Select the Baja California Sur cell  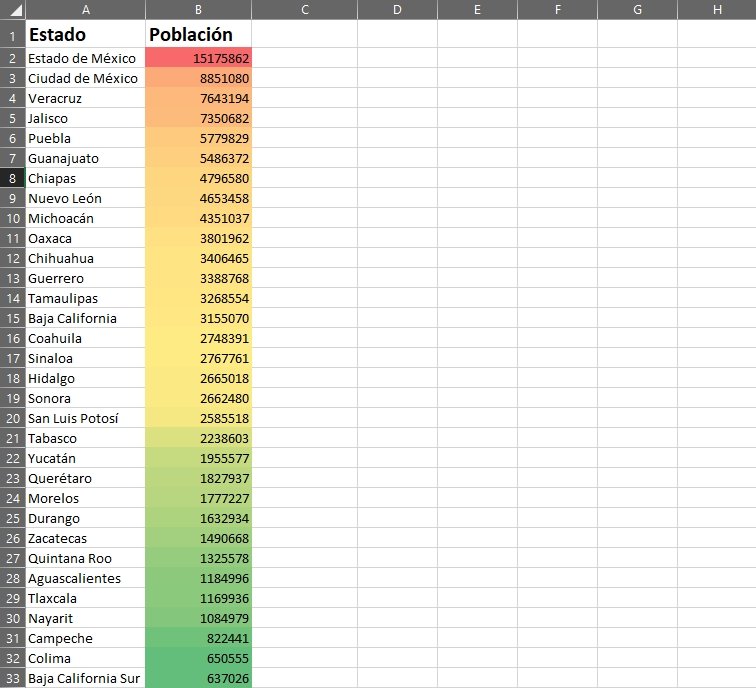click(85, 678)
